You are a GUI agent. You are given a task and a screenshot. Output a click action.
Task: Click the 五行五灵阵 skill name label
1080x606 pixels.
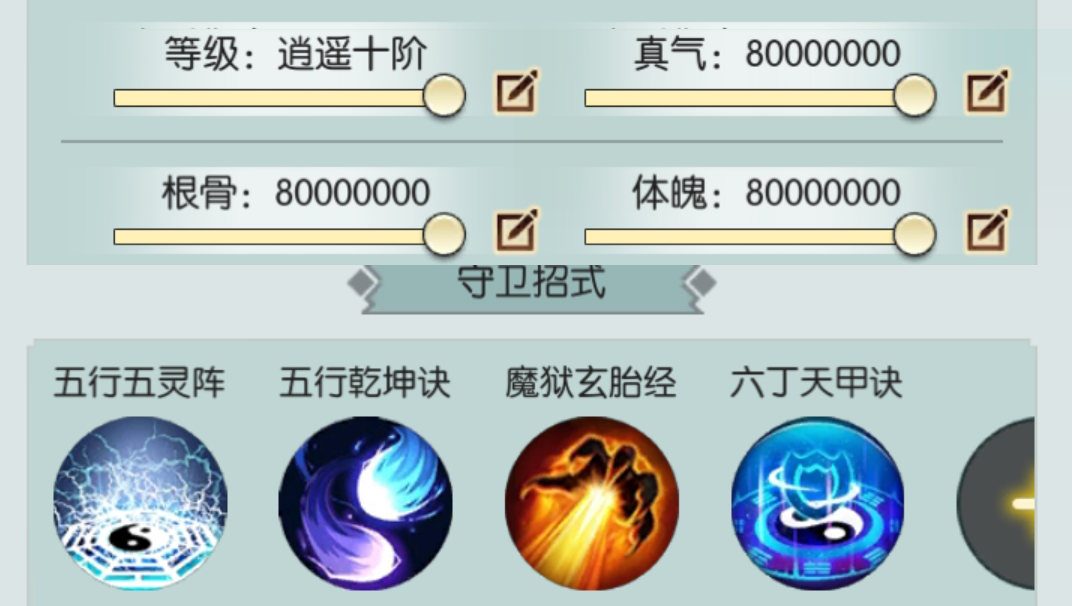(x=140, y=383)
